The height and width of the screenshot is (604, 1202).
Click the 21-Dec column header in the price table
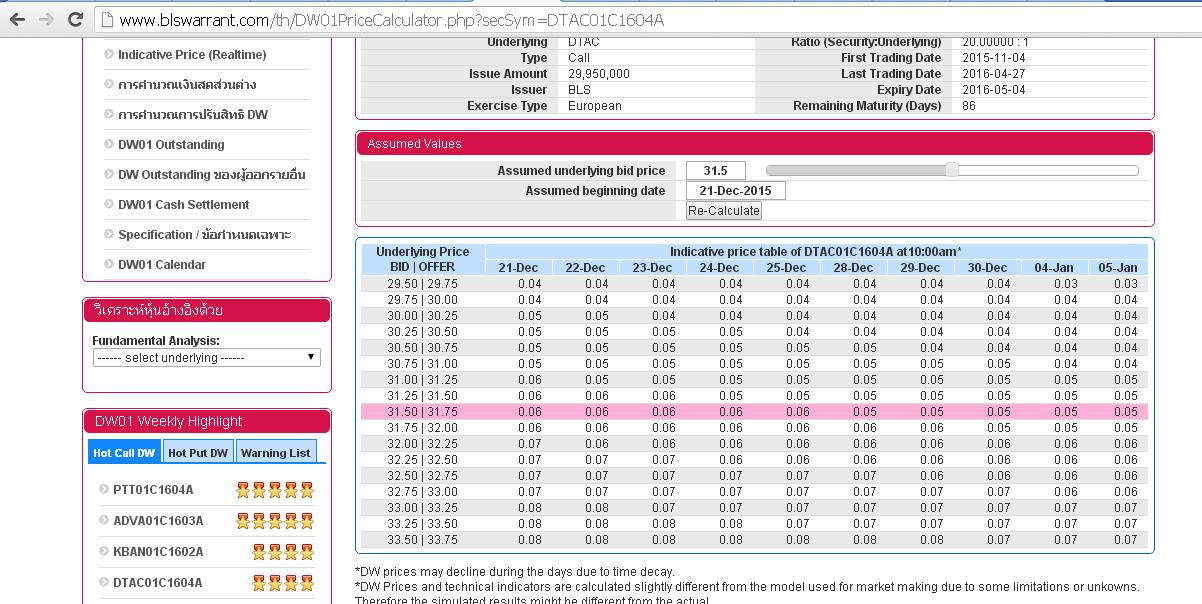pos(518,267)
